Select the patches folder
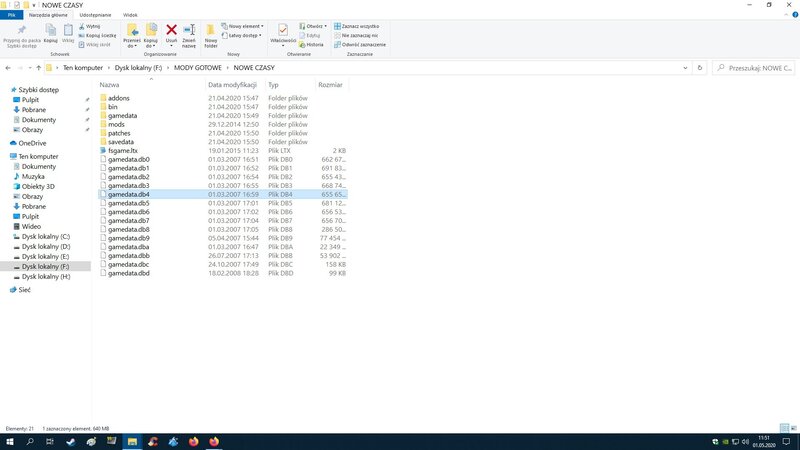 click(119, 133)
